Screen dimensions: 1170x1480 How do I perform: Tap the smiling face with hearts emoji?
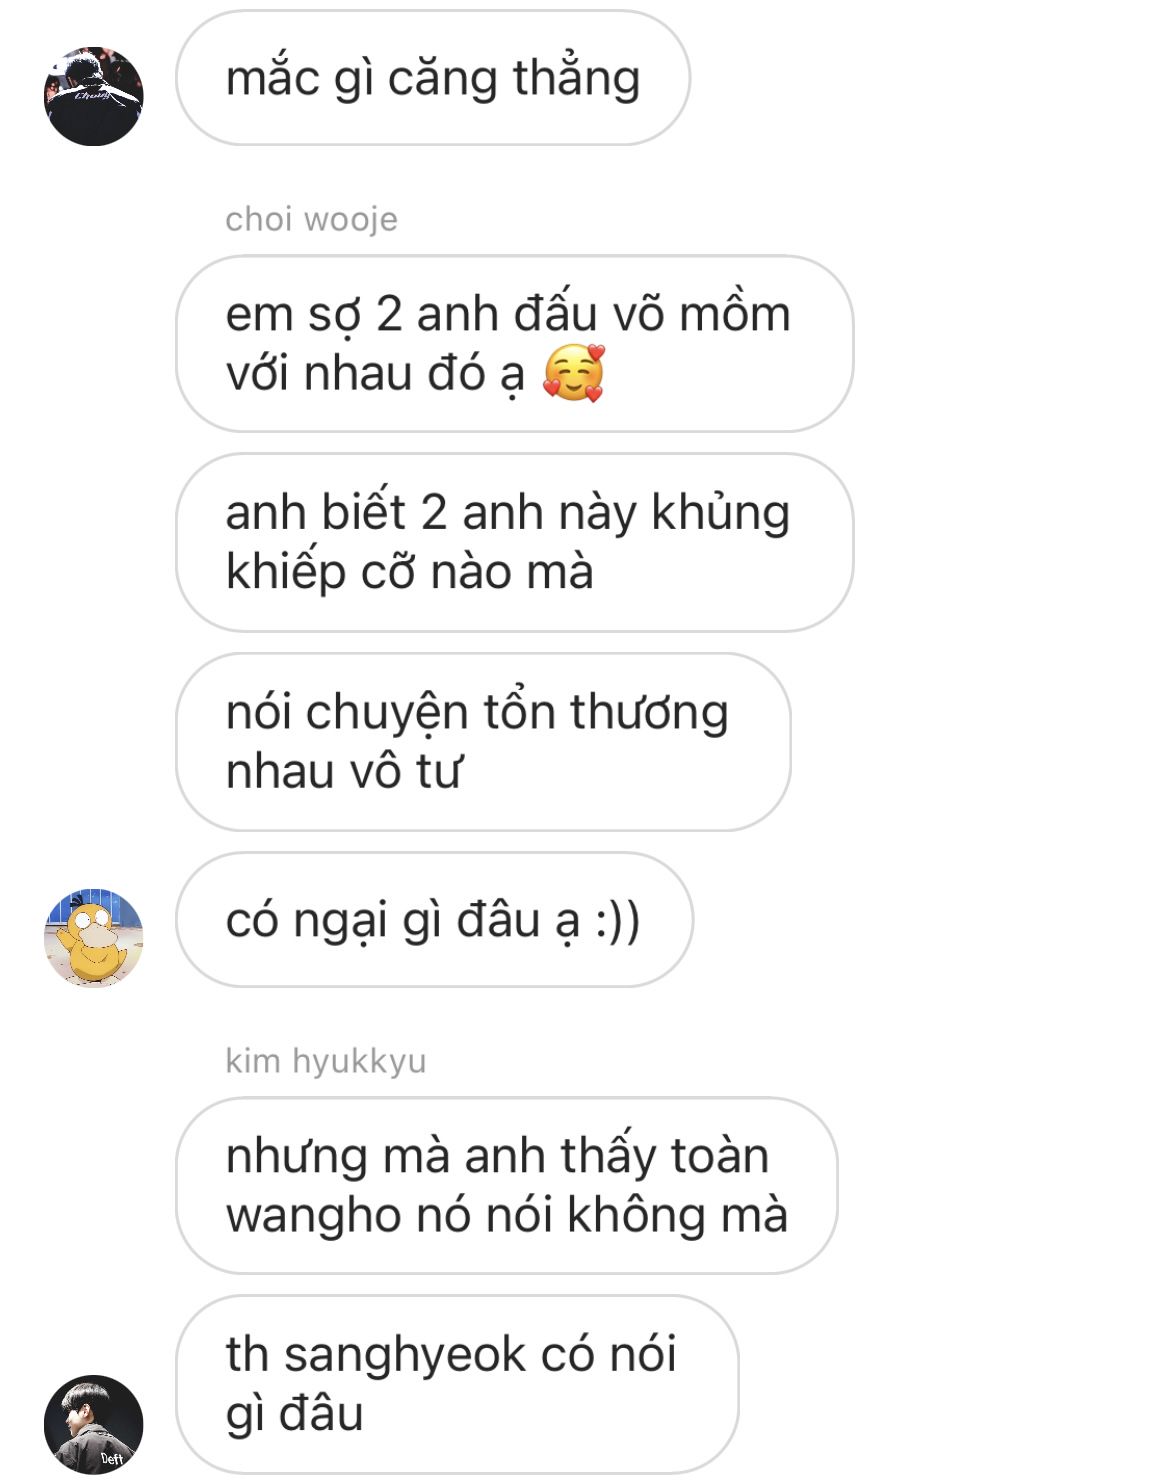click(x=574, y=373)
